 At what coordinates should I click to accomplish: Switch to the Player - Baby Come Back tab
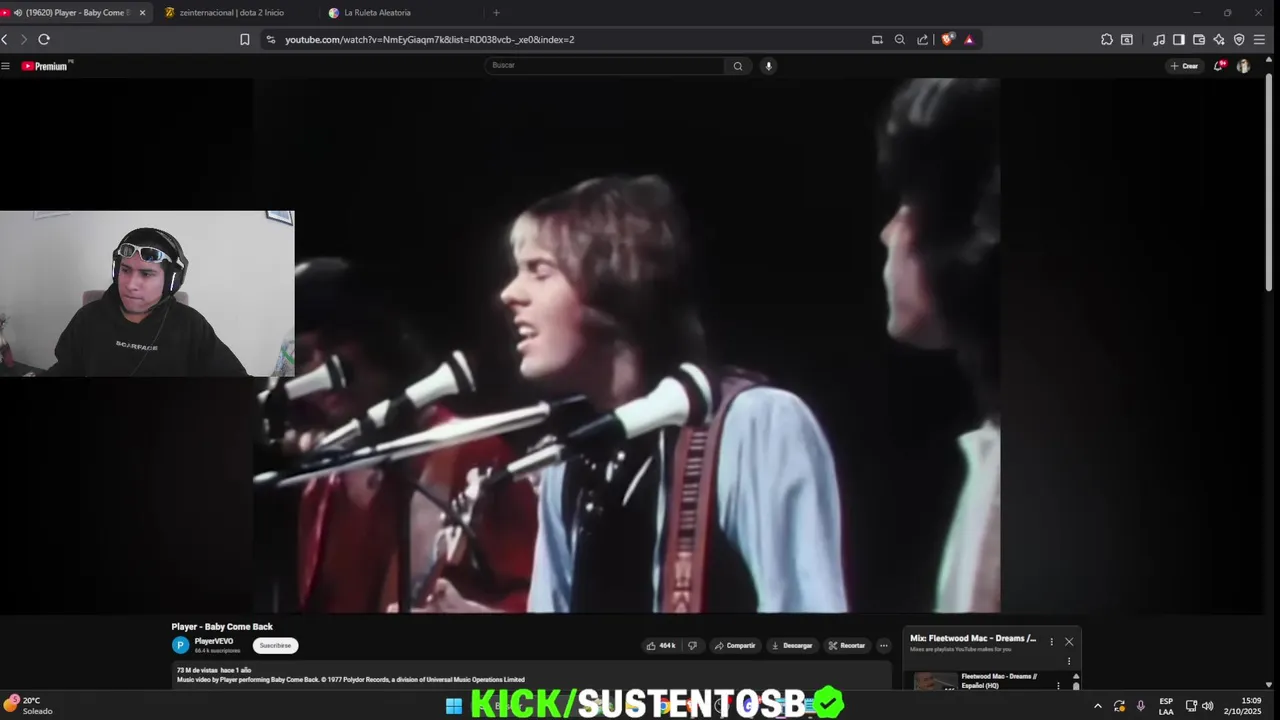click(78, 13)
